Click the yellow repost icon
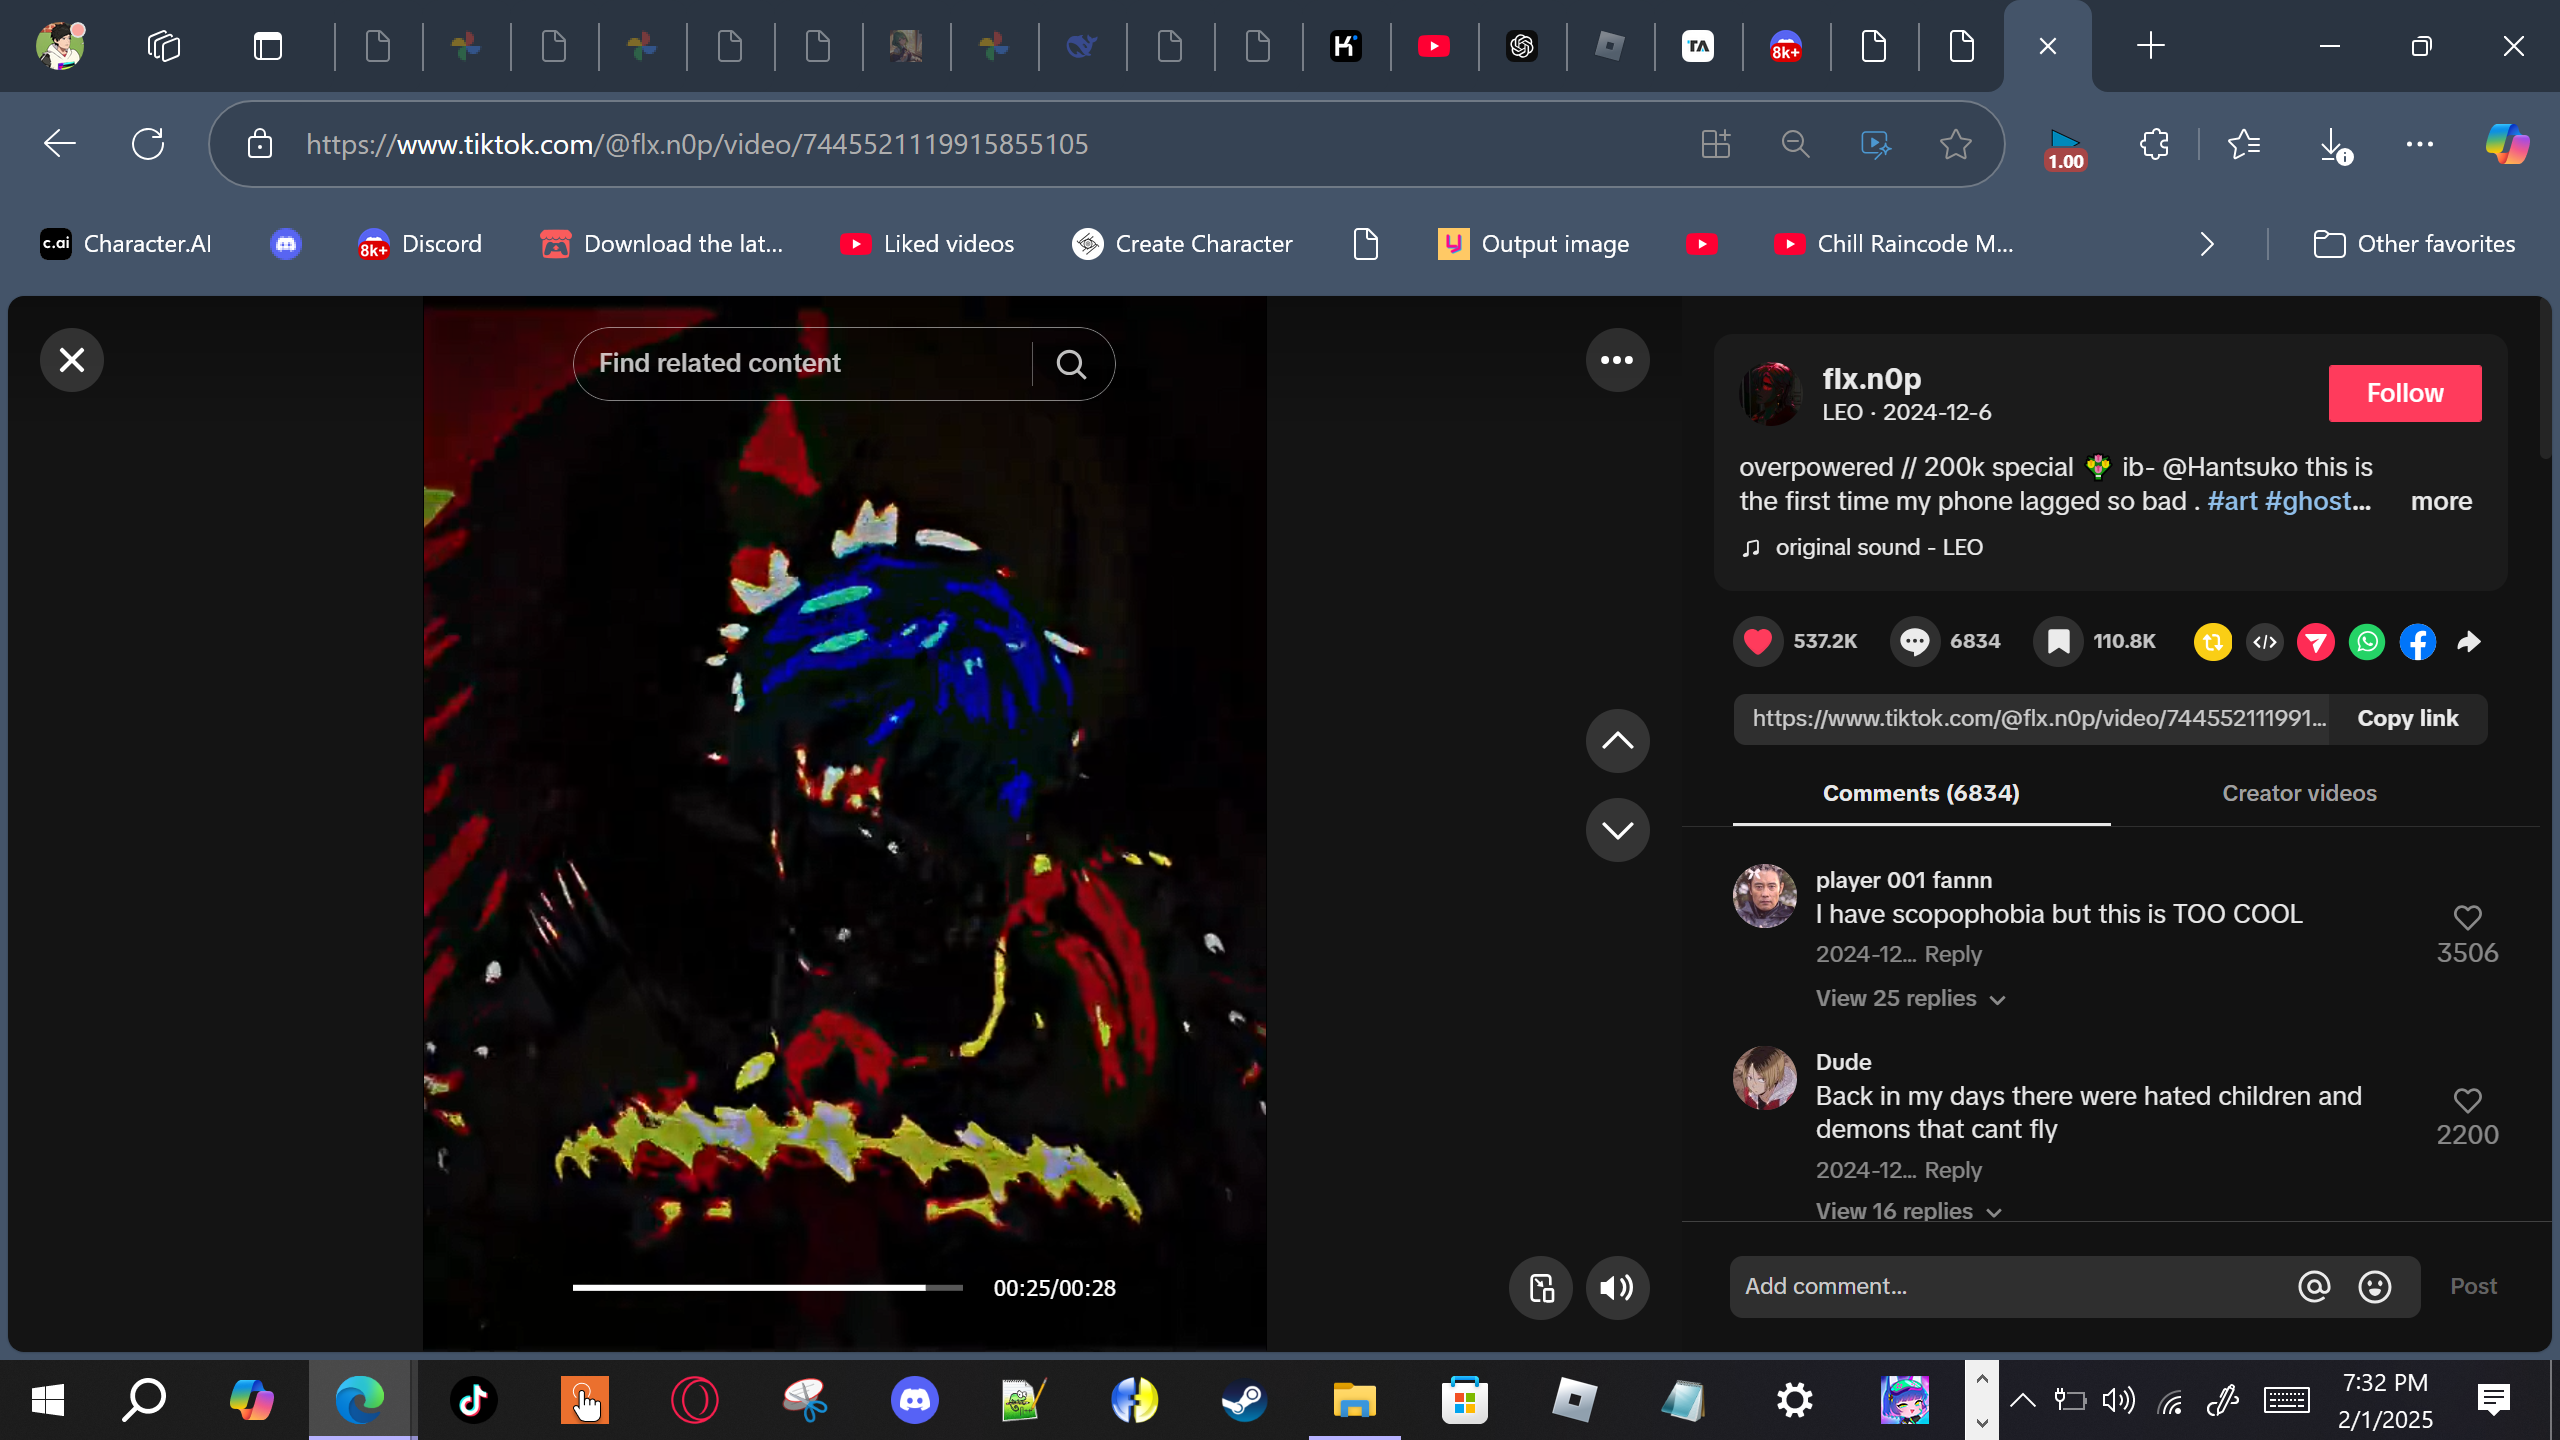This screenshot has width=2560, height=1440. [x=2212, y=641]
